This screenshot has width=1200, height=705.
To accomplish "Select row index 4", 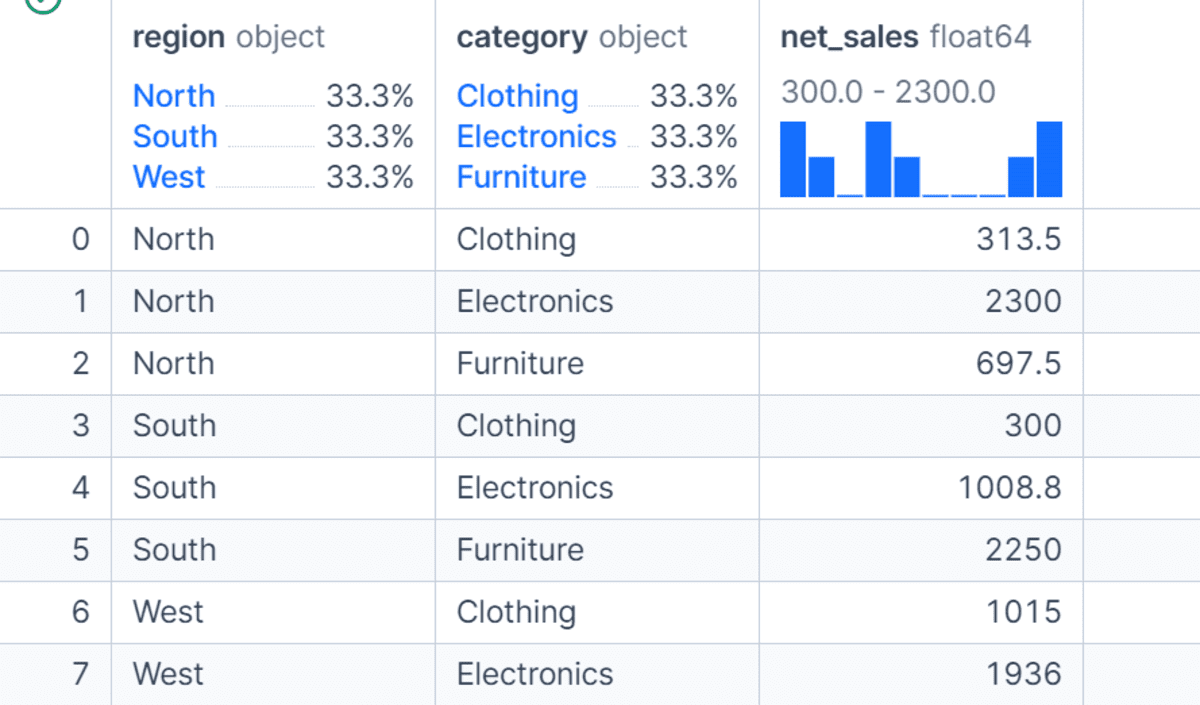I will point(80,488).
